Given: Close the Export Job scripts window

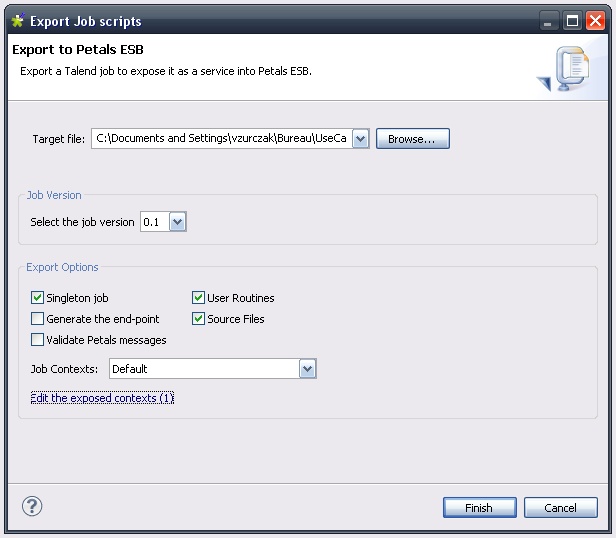Looking at the screenshot, I should (596, 20).
